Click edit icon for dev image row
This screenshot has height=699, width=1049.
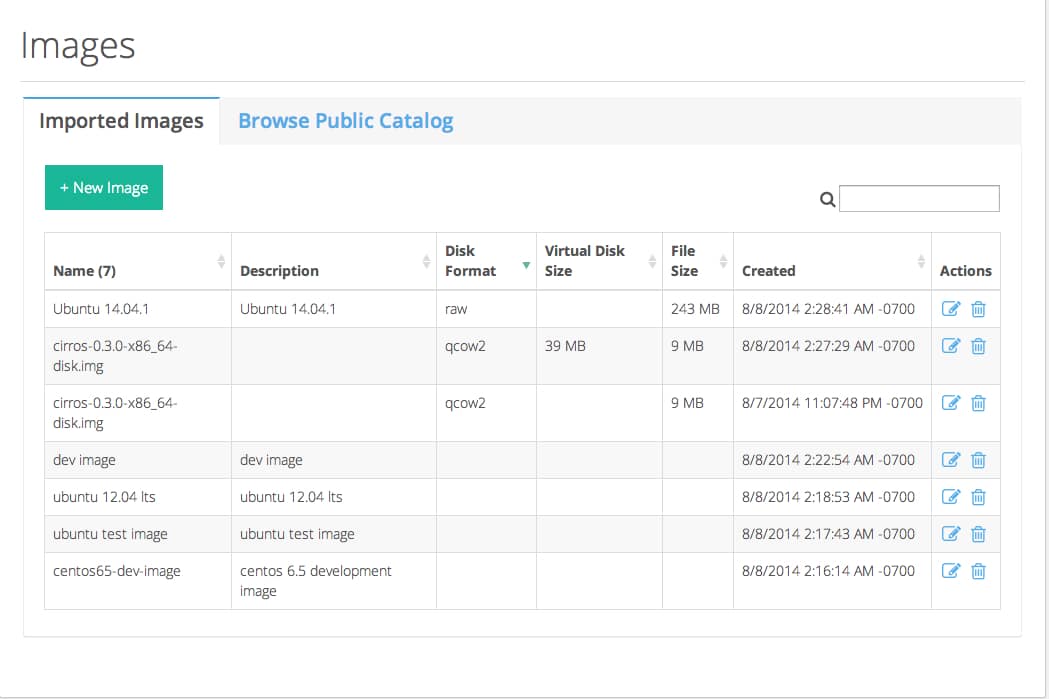click(951, 460)
